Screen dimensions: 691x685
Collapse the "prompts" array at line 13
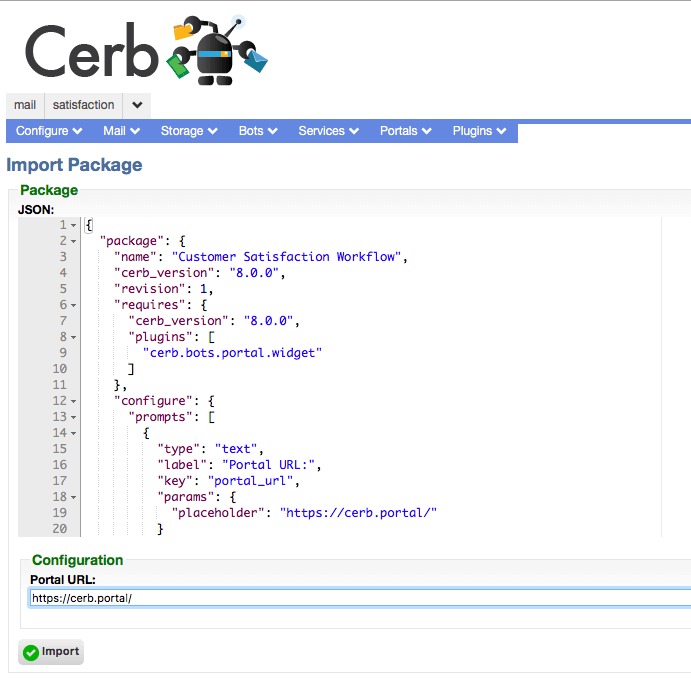74,417
